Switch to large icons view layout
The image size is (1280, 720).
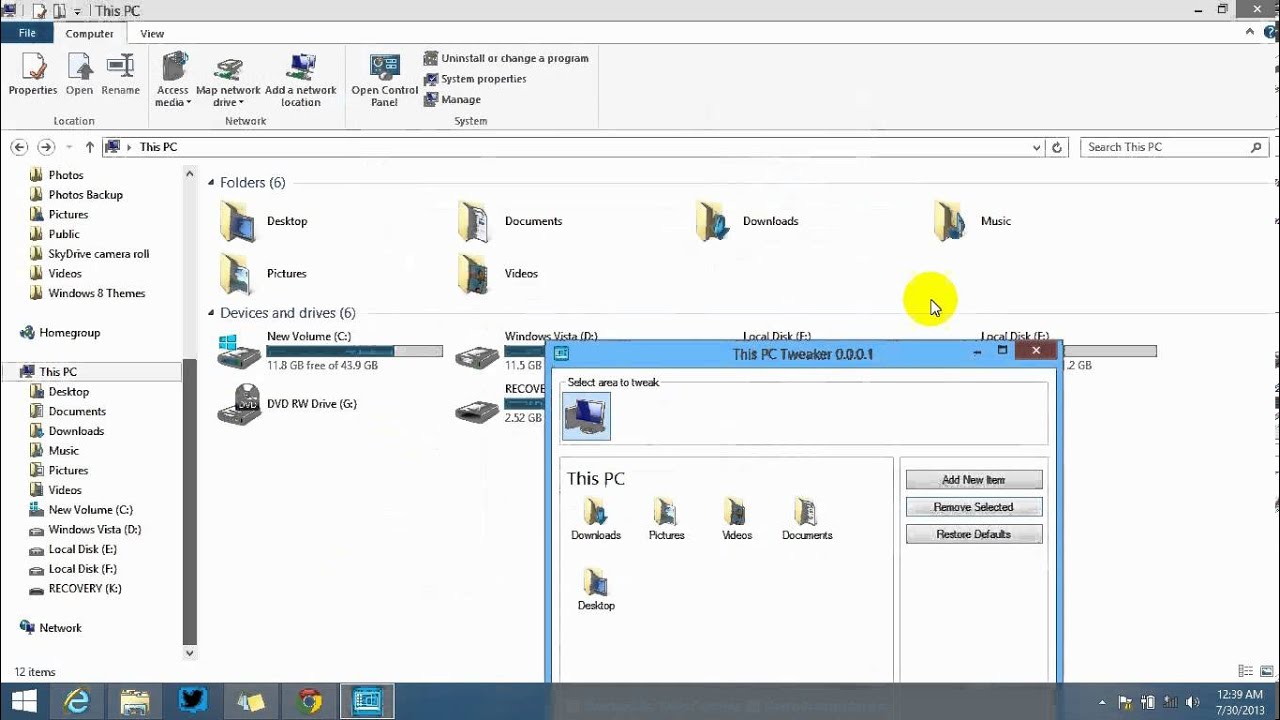click(1265, 671)
